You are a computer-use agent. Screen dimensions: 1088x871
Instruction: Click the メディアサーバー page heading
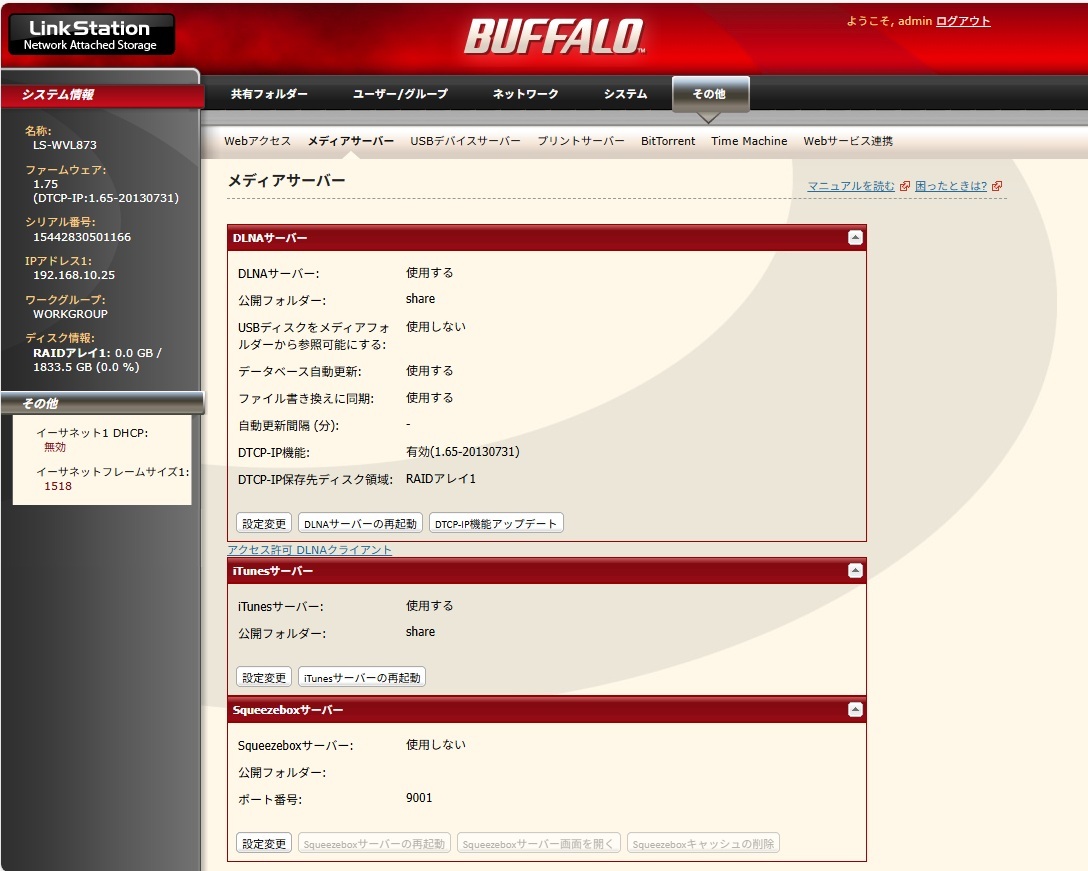click(287, 180)
